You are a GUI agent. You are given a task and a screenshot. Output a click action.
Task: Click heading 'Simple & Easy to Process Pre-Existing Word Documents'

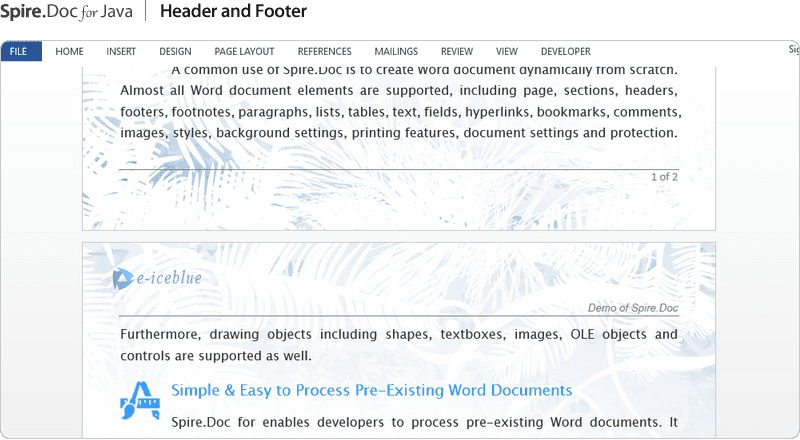371,390
